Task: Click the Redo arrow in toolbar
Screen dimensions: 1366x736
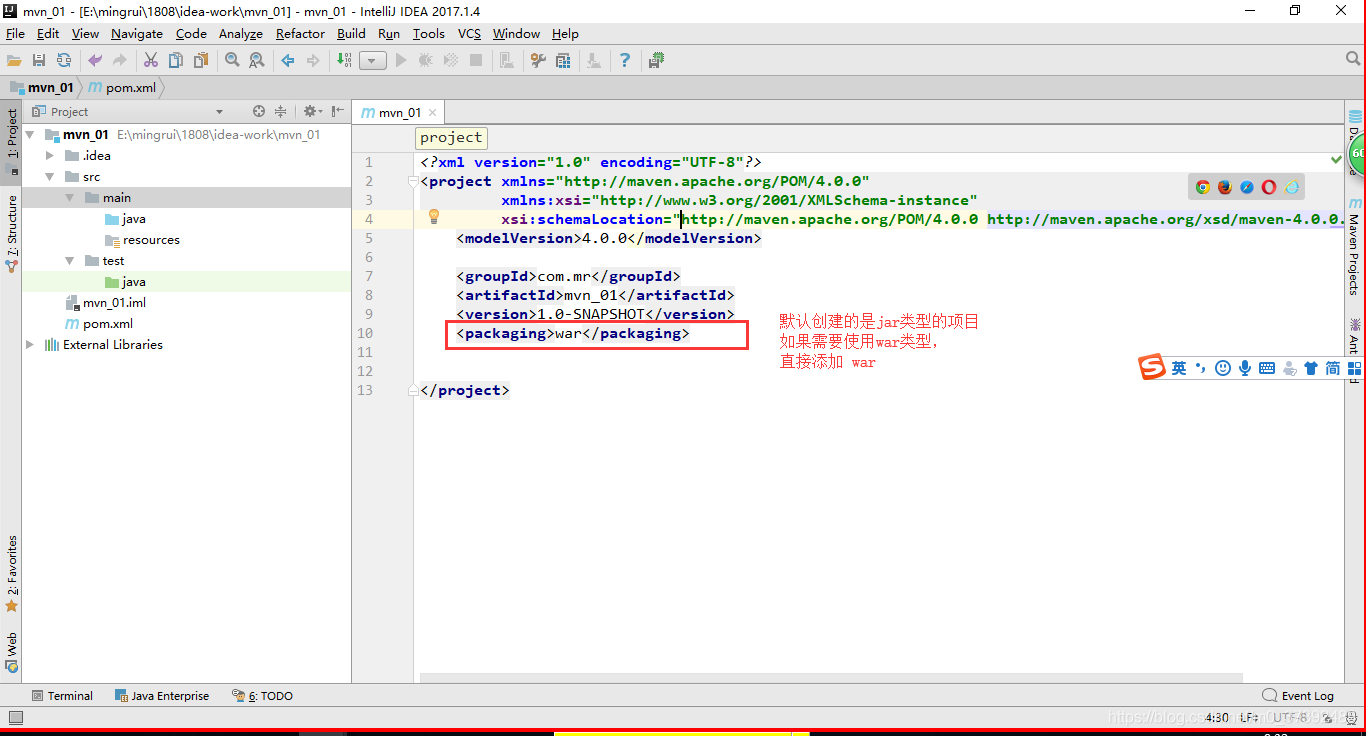Action: 120,61
